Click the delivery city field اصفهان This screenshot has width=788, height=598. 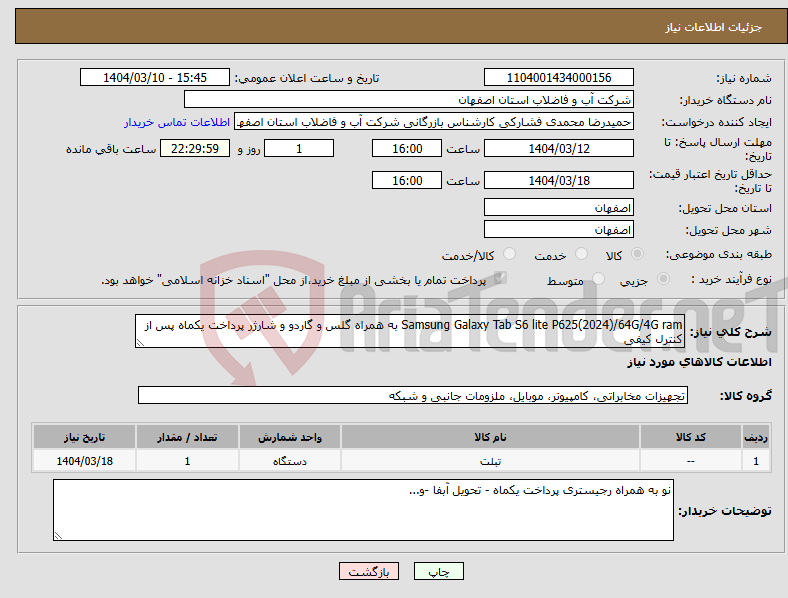coord(558,229)
